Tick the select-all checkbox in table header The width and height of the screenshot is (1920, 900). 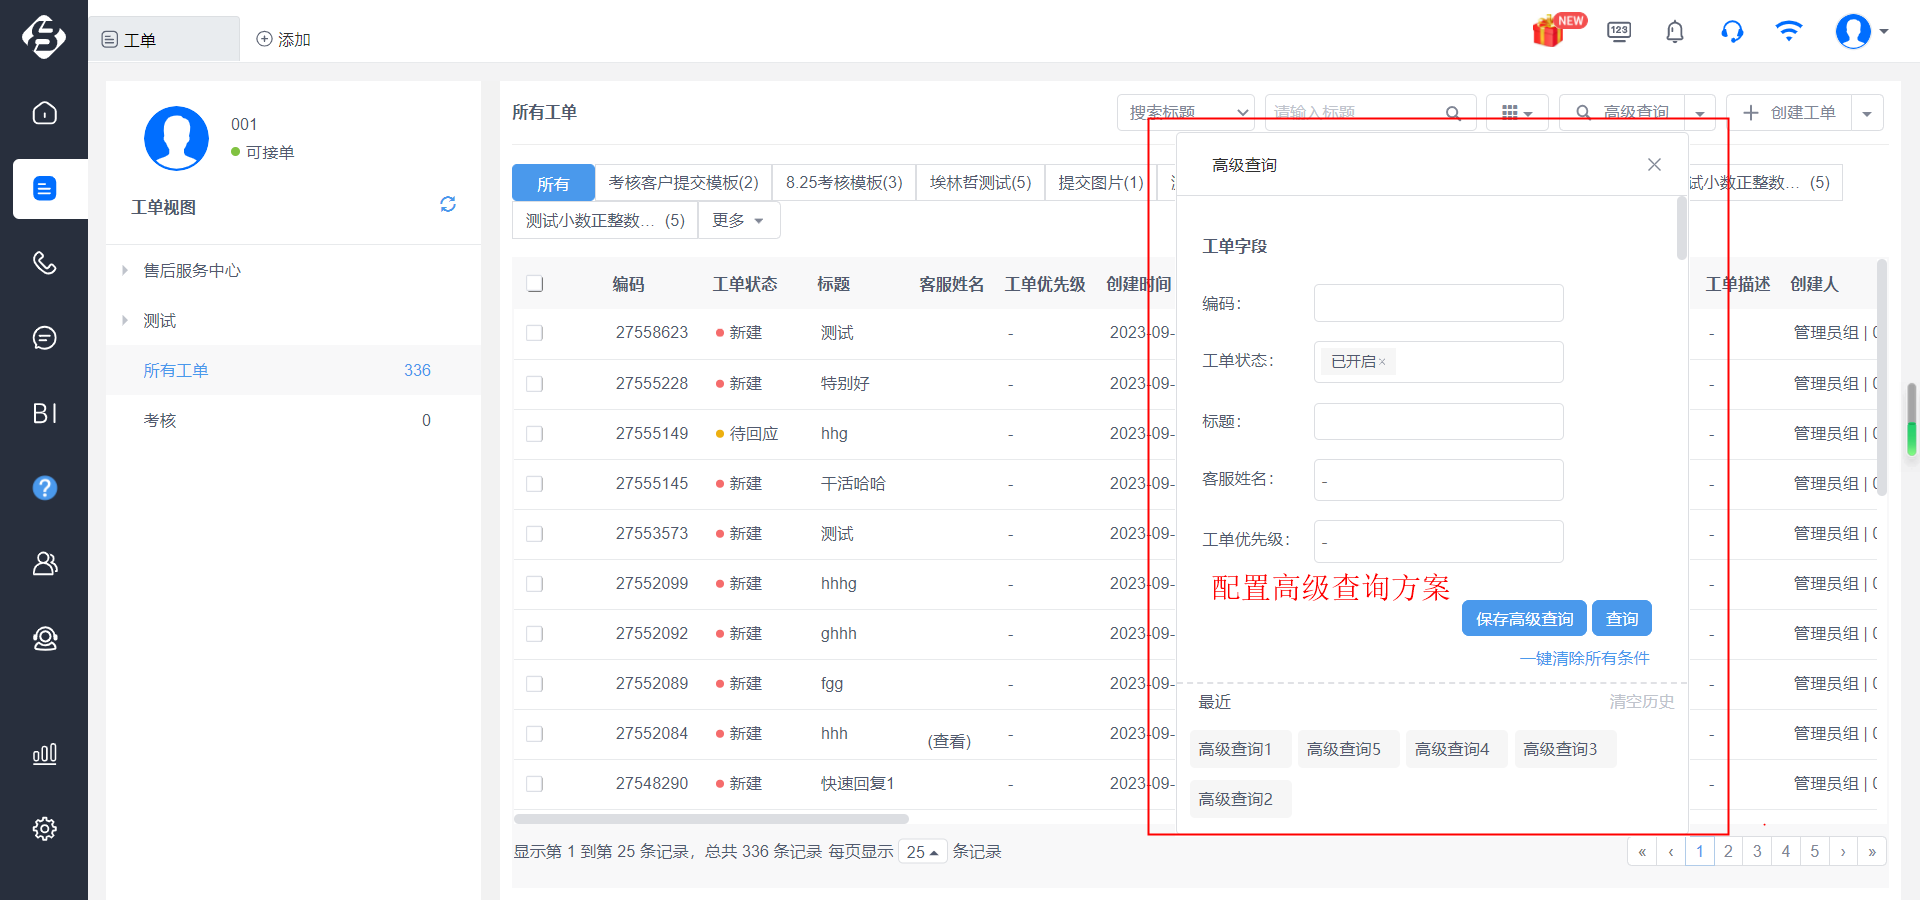(x=535, y=284)
